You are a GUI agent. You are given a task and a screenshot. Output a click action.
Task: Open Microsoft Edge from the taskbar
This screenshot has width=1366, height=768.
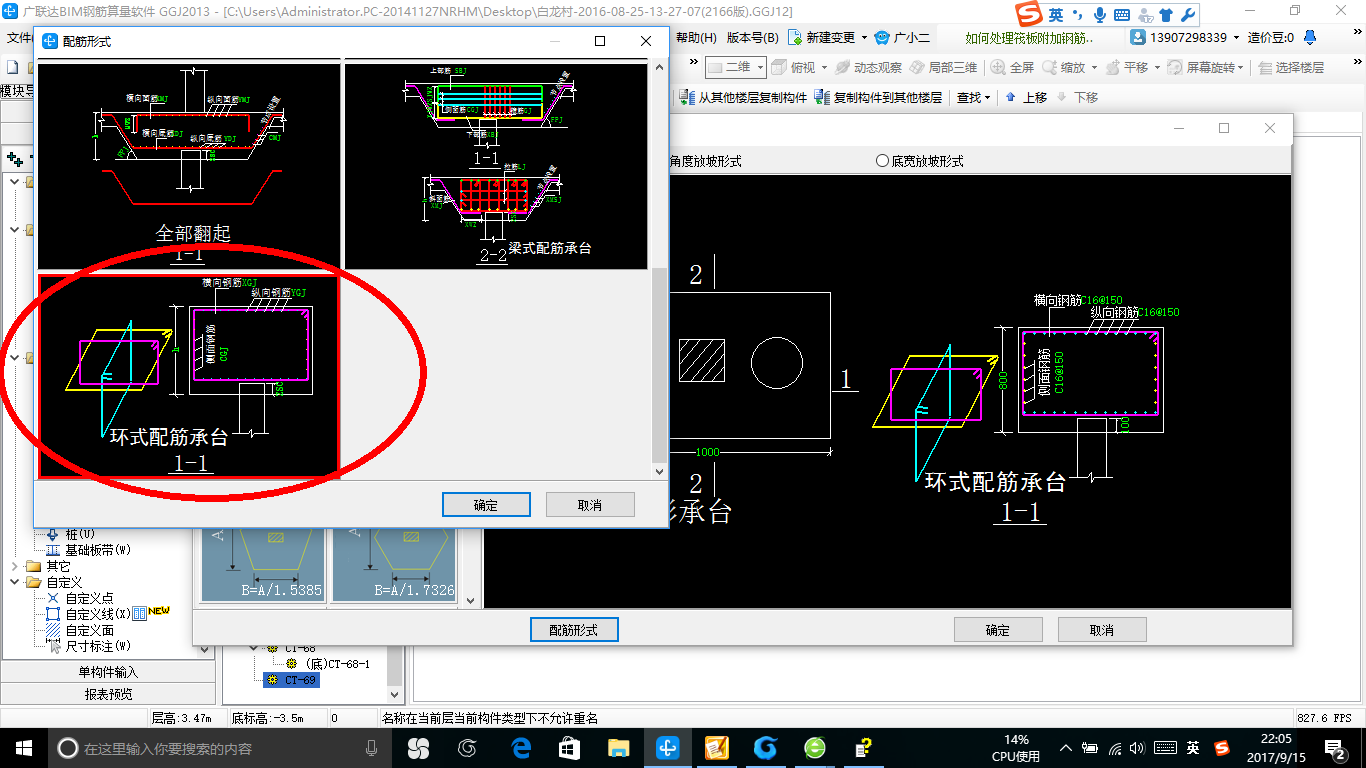pos(520,748)
